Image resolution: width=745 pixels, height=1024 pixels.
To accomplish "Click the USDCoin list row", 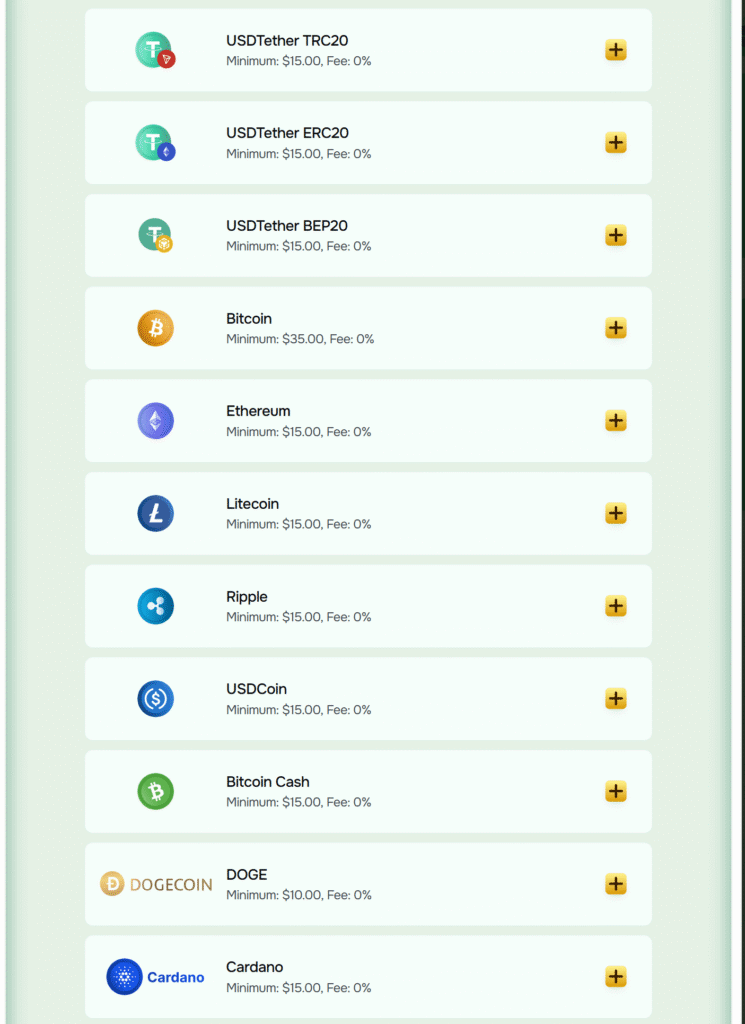I will pos(370,699).
